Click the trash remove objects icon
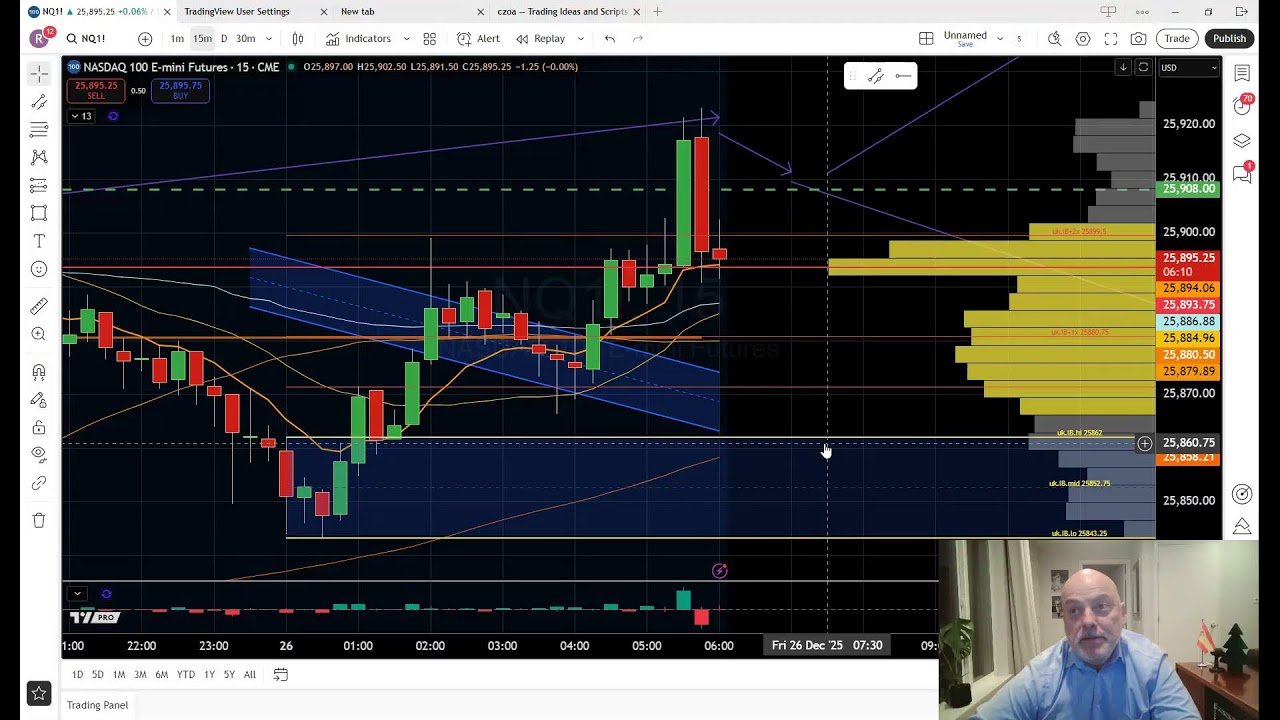Viewport: 1280px width, 720px height. click(x=39, y=520)
